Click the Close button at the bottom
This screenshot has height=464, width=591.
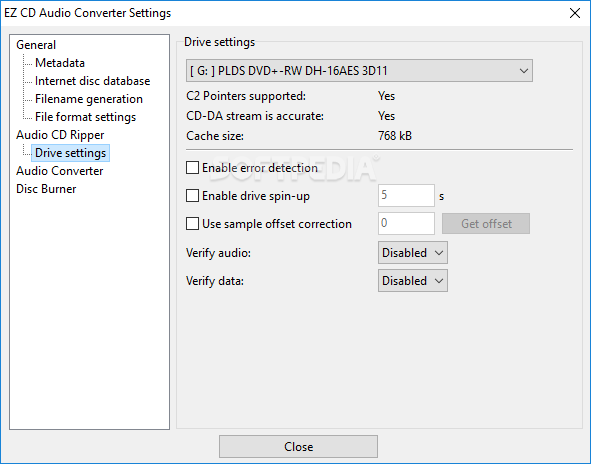coord(298,447)
